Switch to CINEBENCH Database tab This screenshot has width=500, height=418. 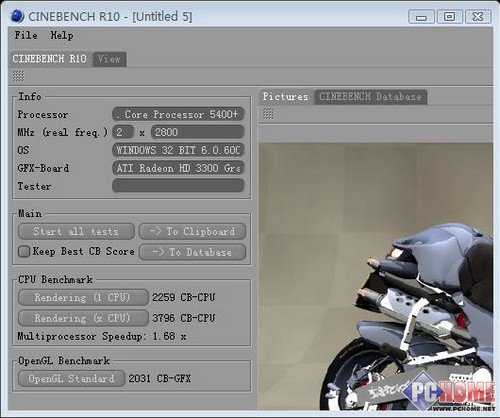tap(370, 97)
